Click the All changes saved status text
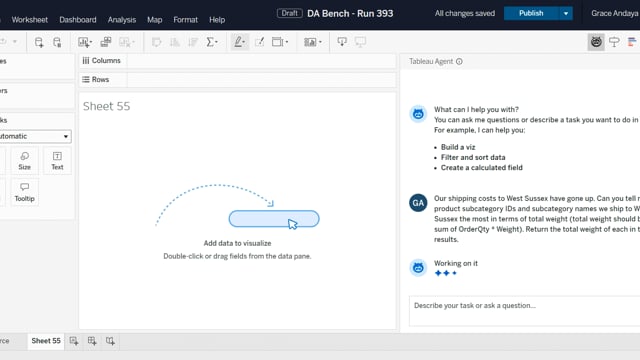The image size is (640, 360). pos(464,13)
